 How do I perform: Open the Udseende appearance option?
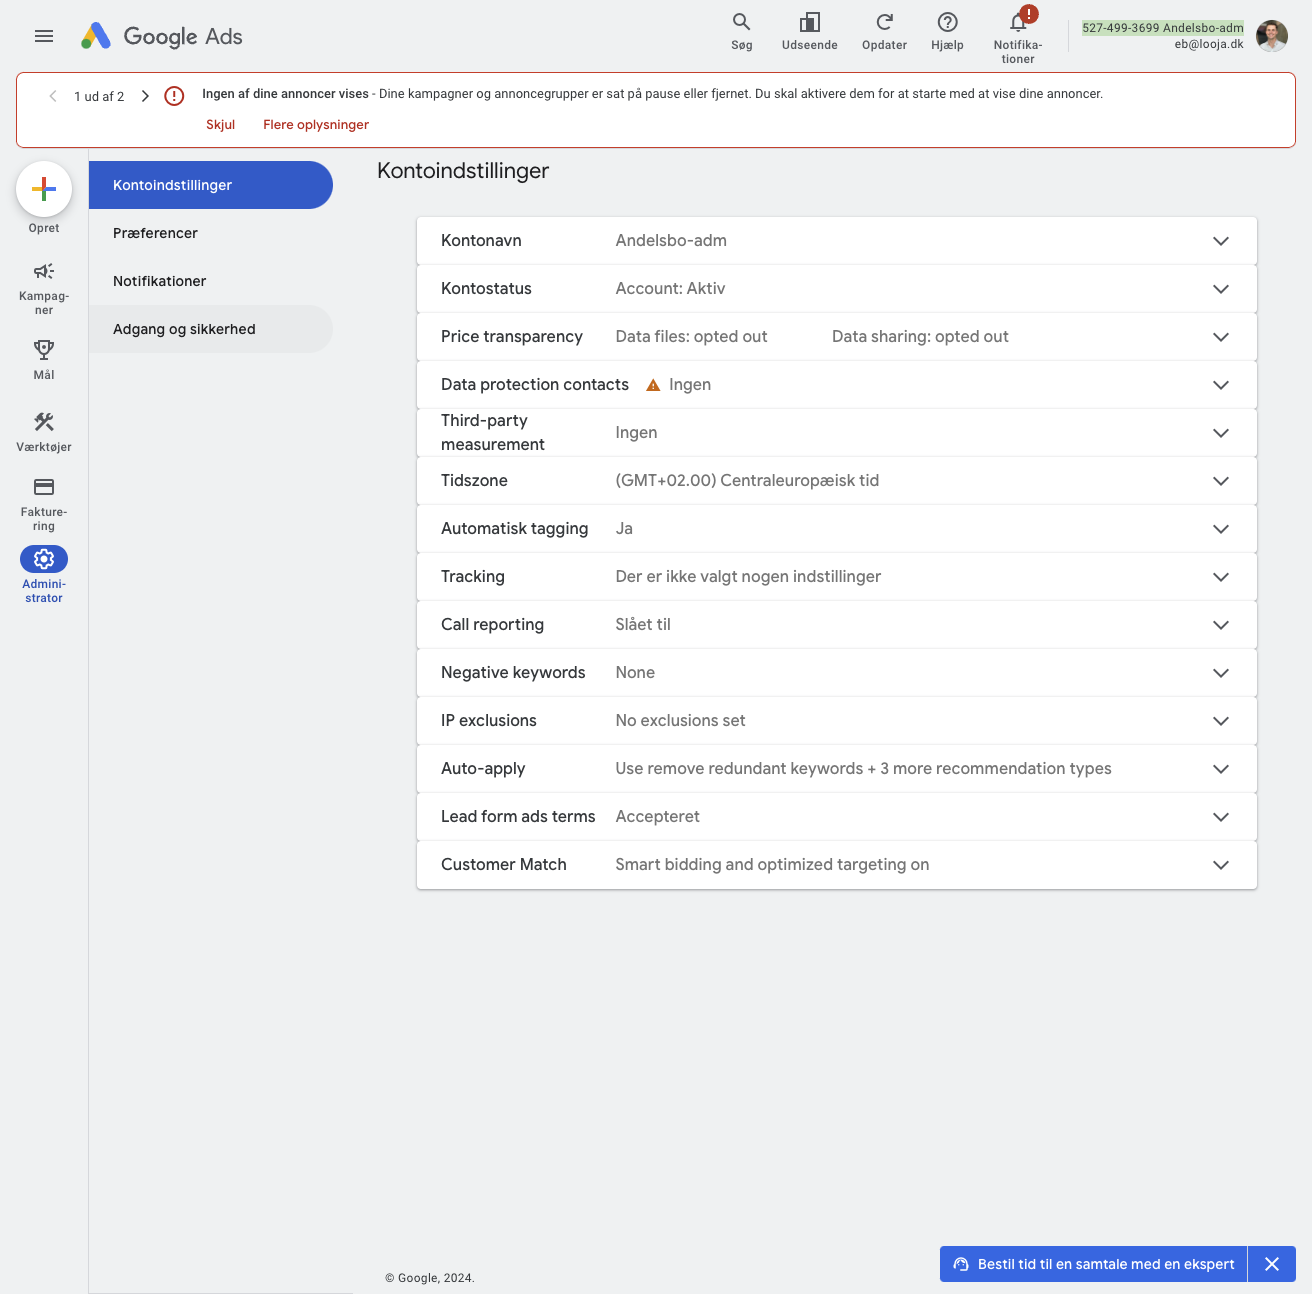pos(810,32)
